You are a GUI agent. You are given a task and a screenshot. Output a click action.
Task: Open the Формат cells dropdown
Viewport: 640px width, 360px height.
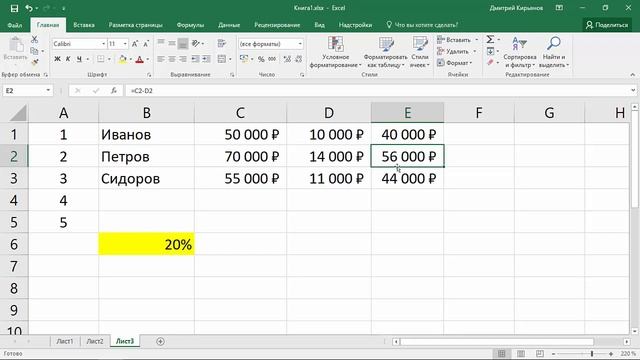[x=455, y=63]
